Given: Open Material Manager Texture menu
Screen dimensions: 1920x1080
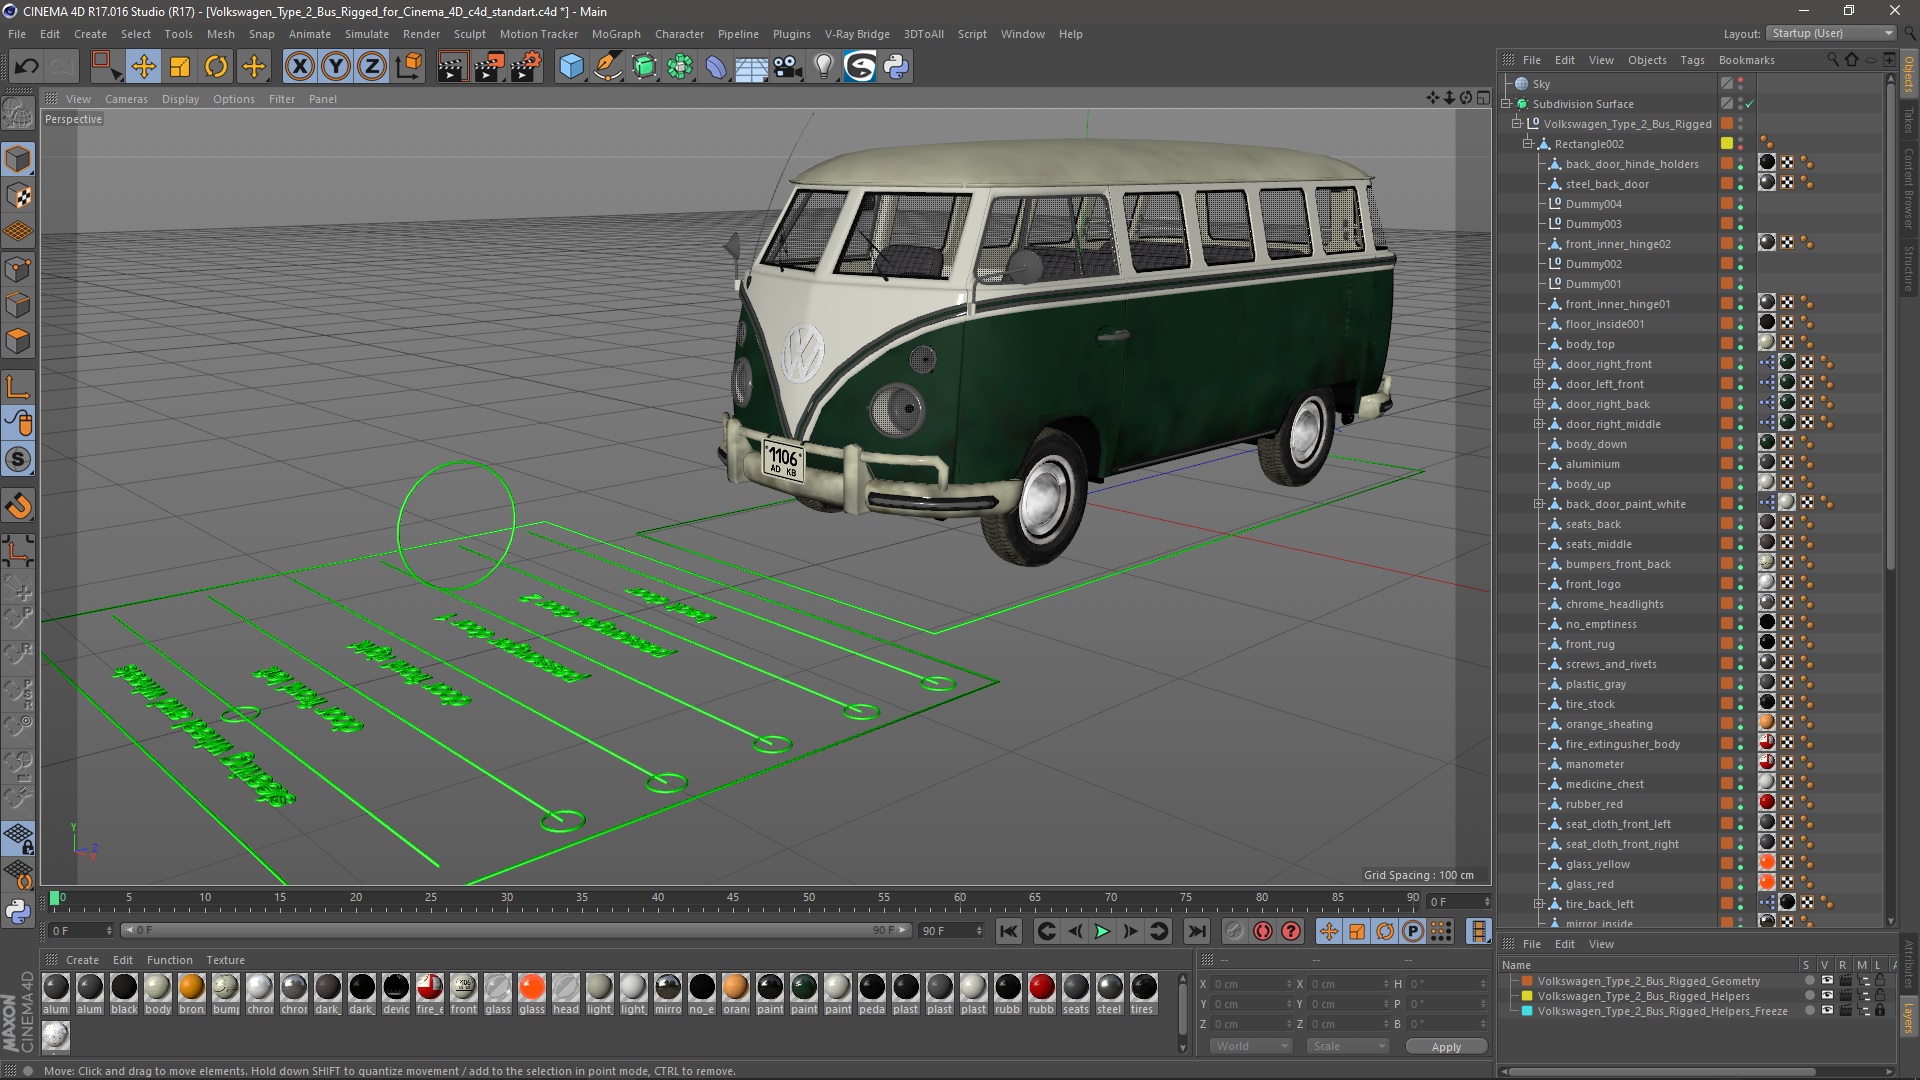Looking at the screenshot, I should (225, 960).
